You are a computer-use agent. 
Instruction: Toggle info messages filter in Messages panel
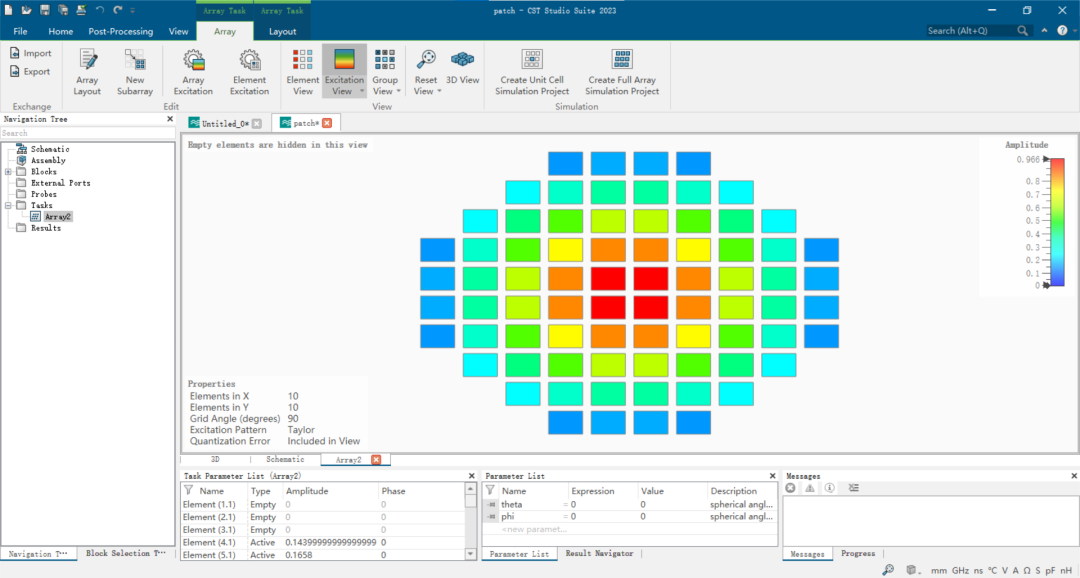point(829,488)
